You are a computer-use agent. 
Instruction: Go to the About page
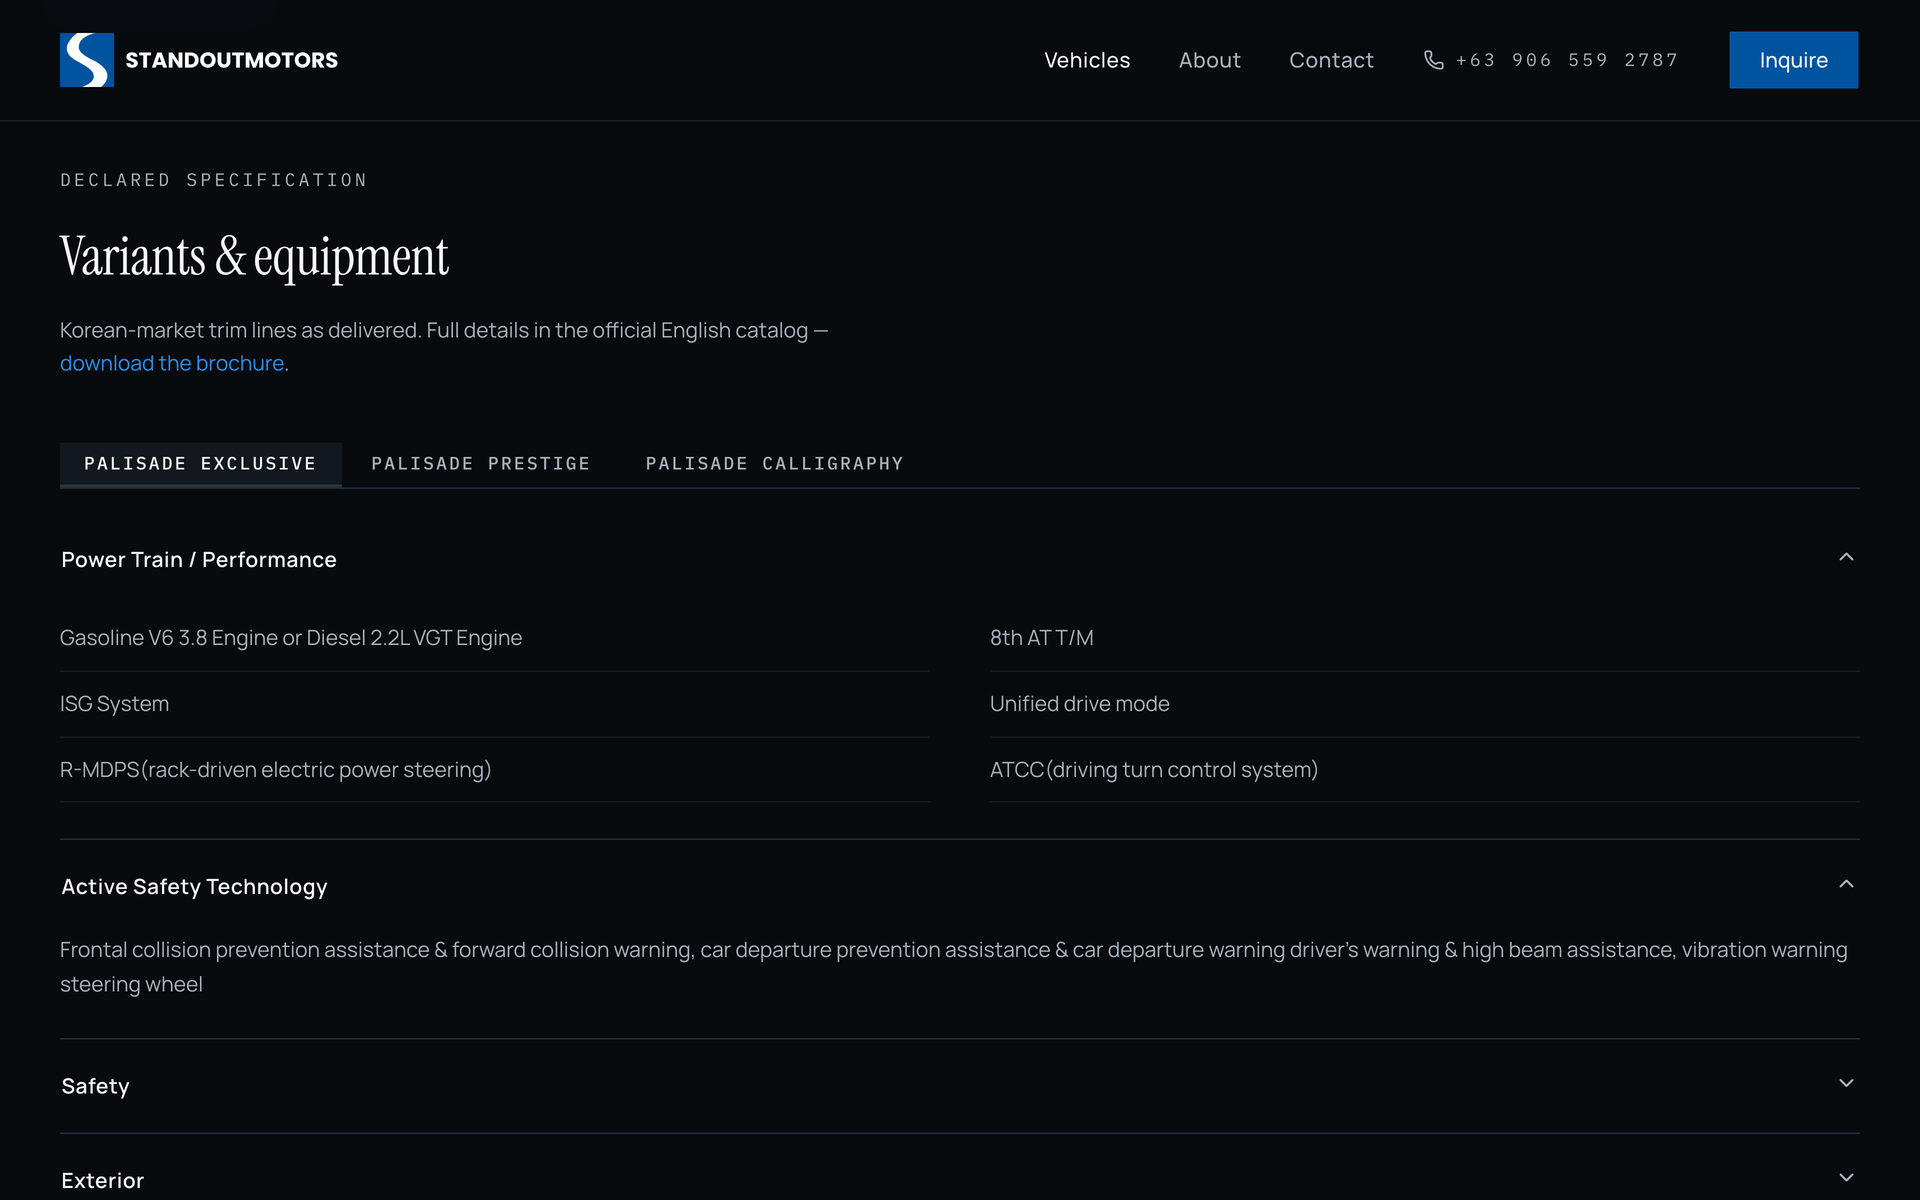(x=1209, y=60)
